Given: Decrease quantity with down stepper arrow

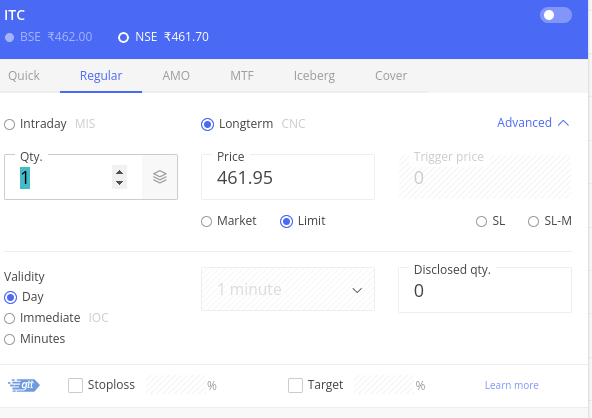Looking at the screenshot, I should pos(119,183).
